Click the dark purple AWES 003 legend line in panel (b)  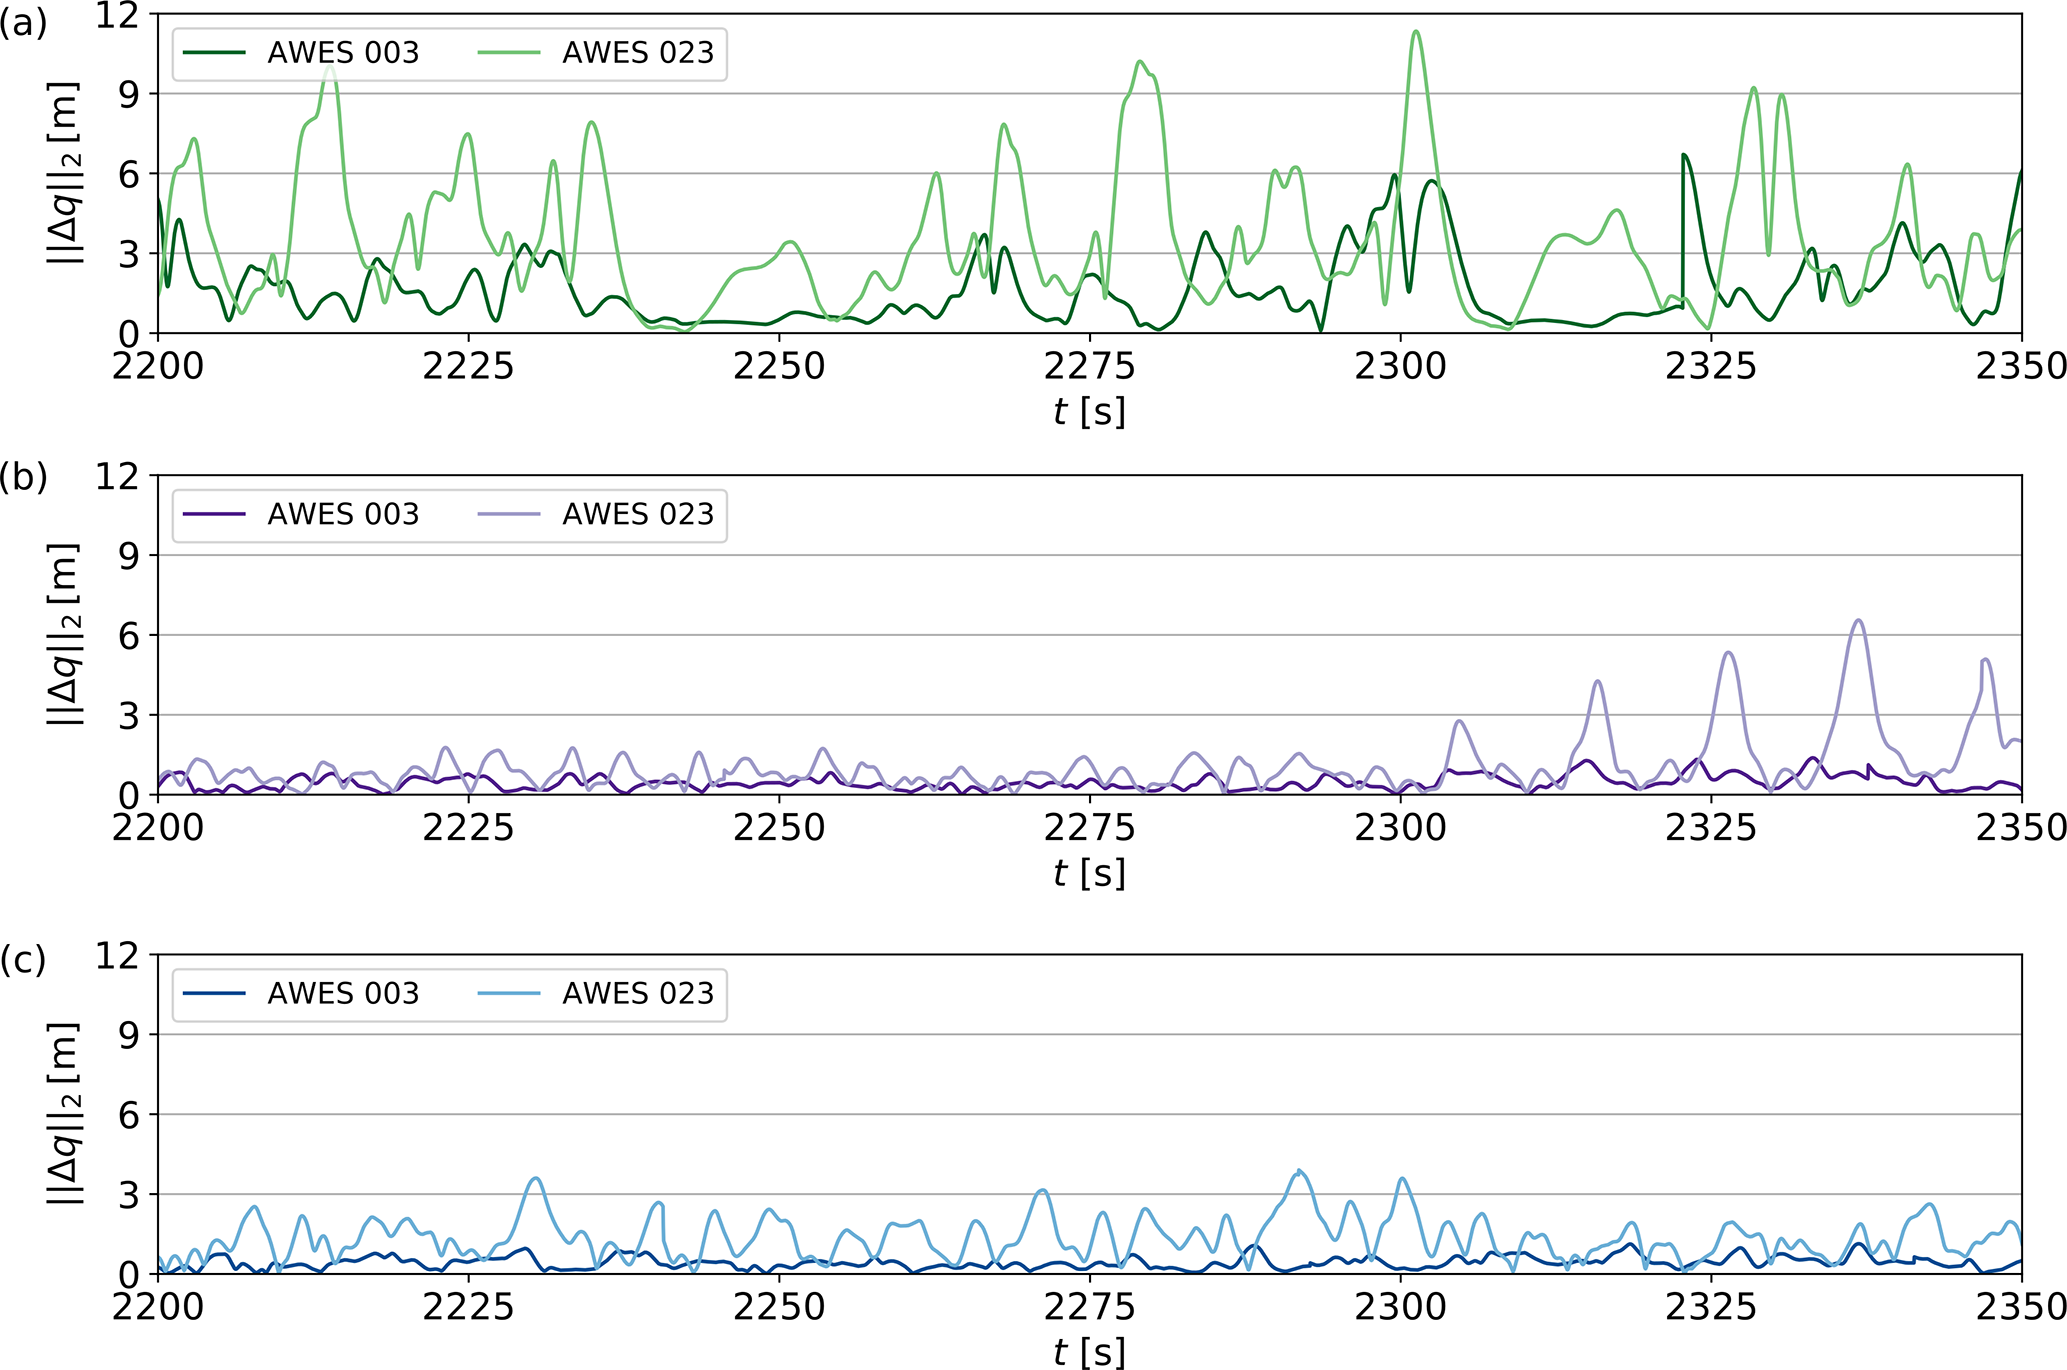[214, 514]
